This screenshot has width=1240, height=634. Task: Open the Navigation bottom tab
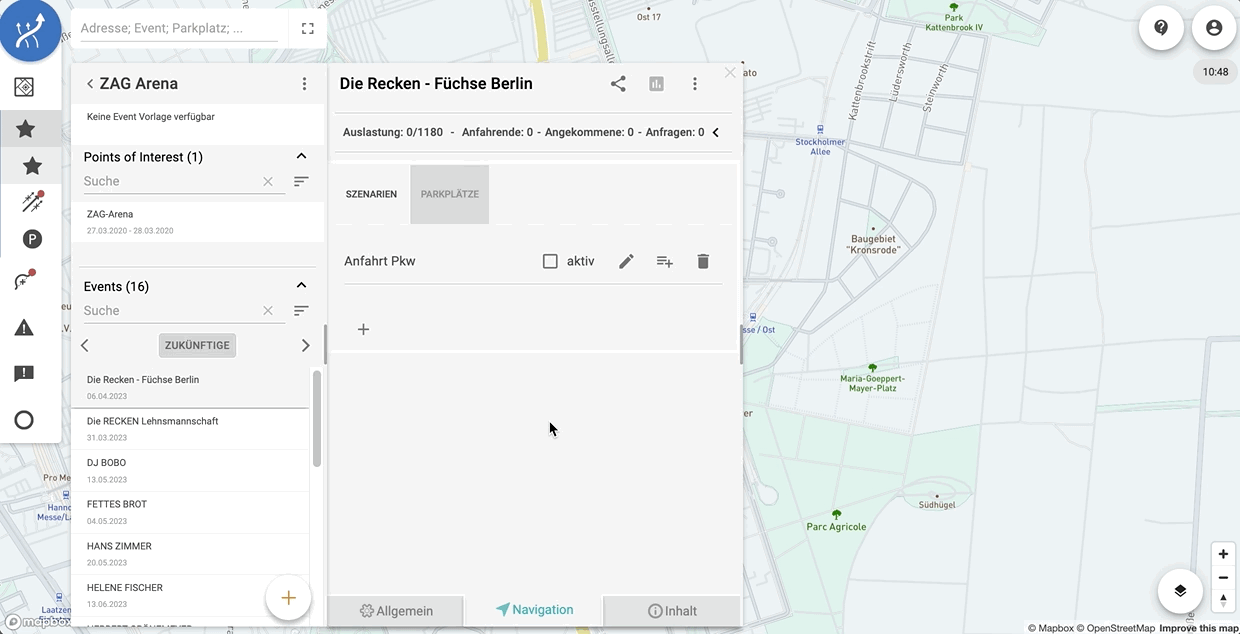[x=534, y=610]
